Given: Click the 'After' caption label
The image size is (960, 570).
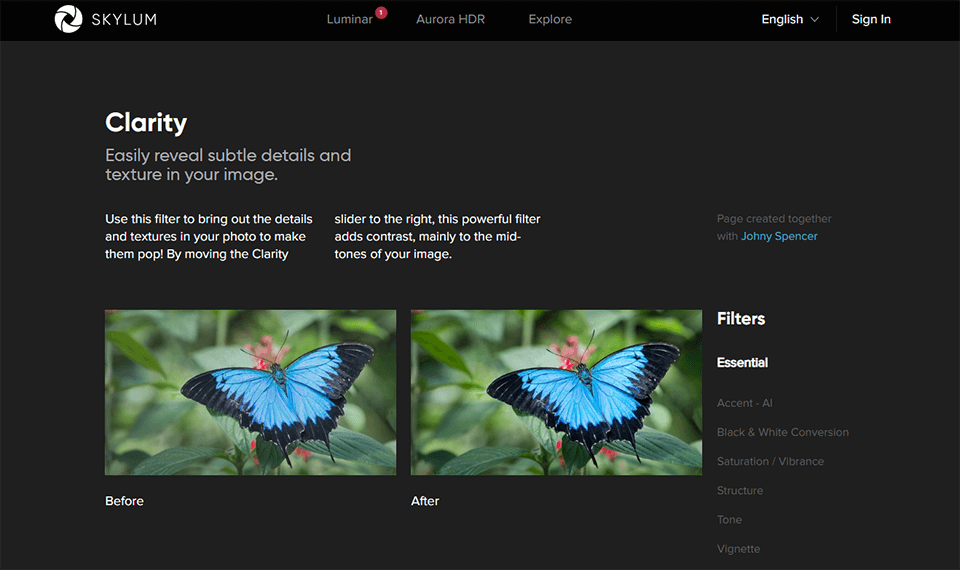Looking at the screenshot, I should click(425, 501).
